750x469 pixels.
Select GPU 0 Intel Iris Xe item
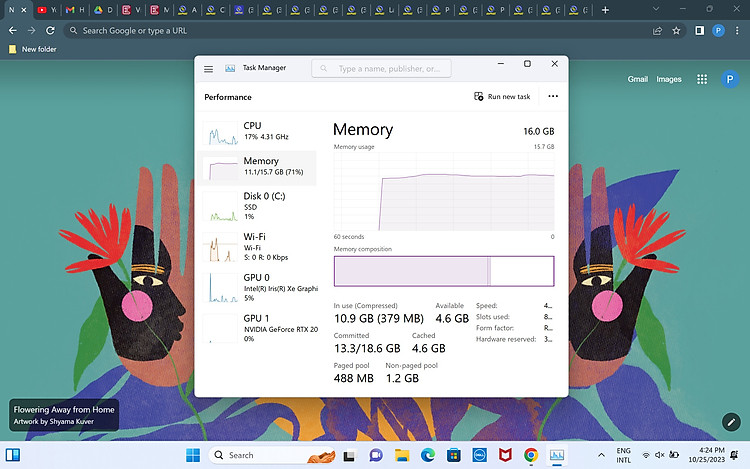pyautogui.click(x=257, y=287)
